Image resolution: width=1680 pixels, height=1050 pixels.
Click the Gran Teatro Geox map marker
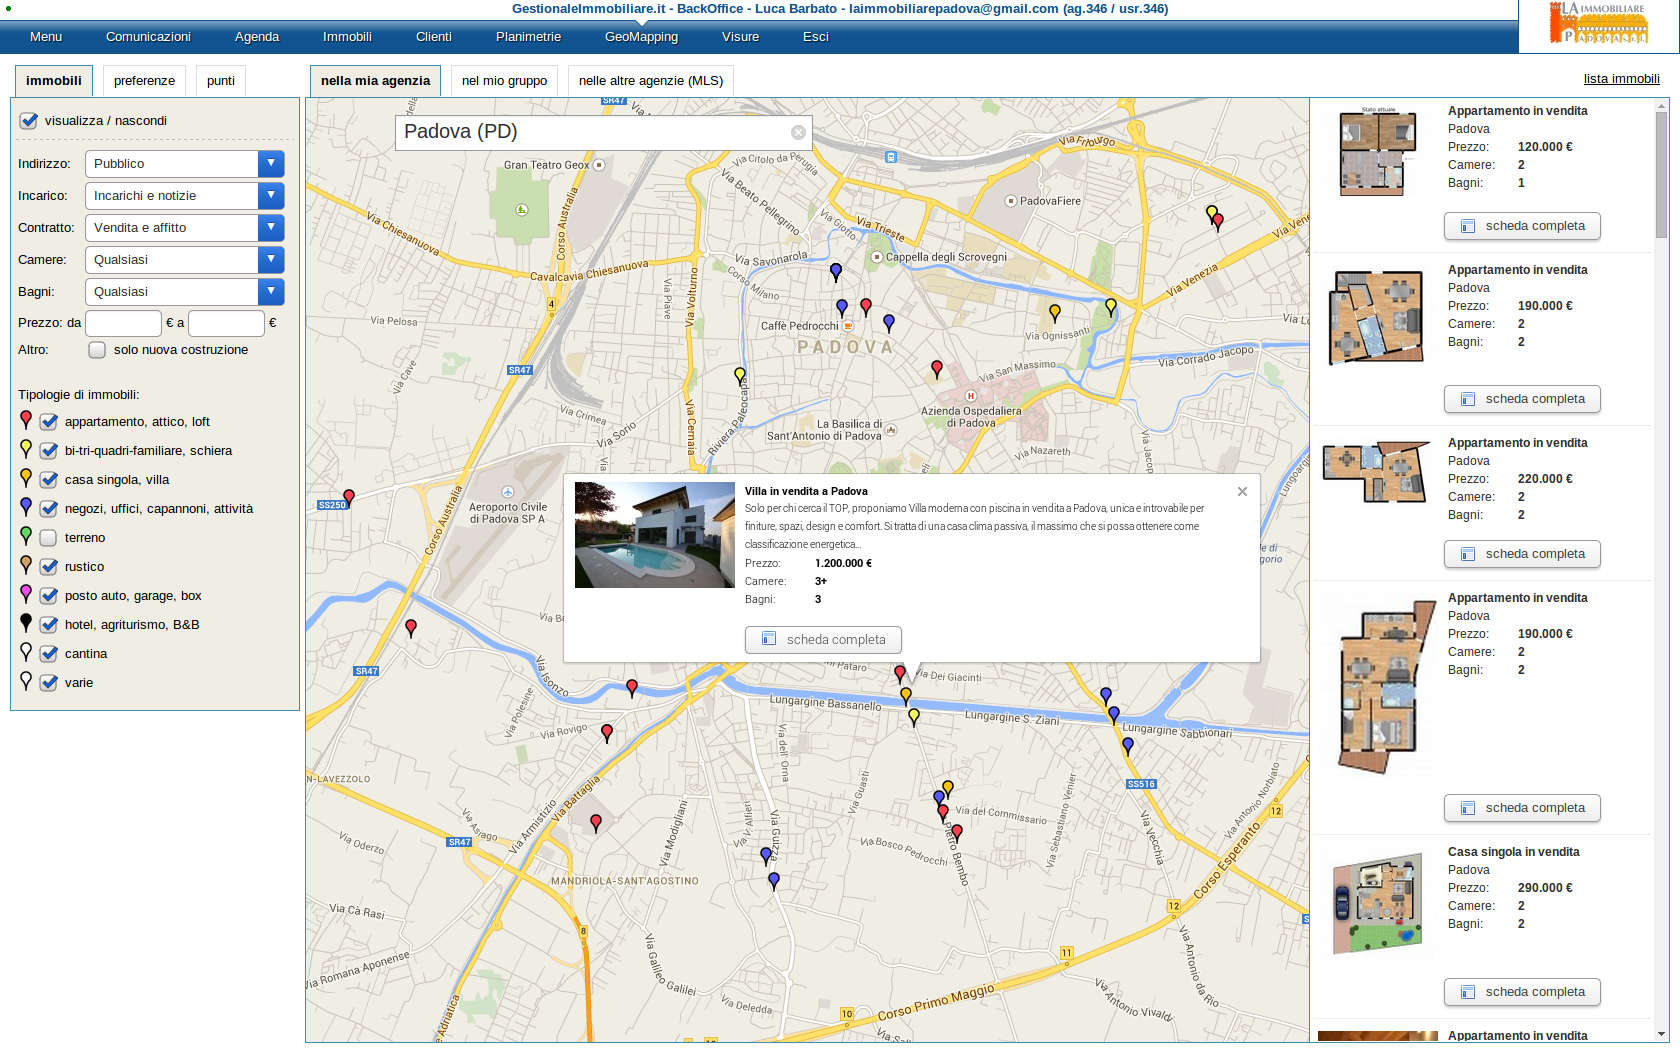pos(599,165)
